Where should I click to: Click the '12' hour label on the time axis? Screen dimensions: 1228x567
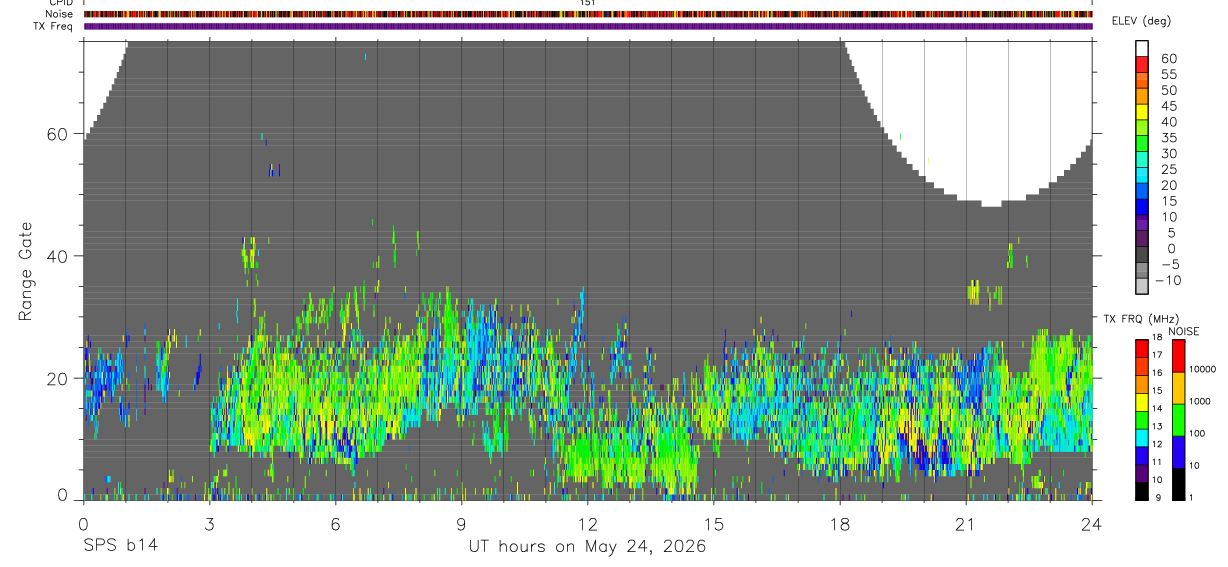tap(587, 524)
